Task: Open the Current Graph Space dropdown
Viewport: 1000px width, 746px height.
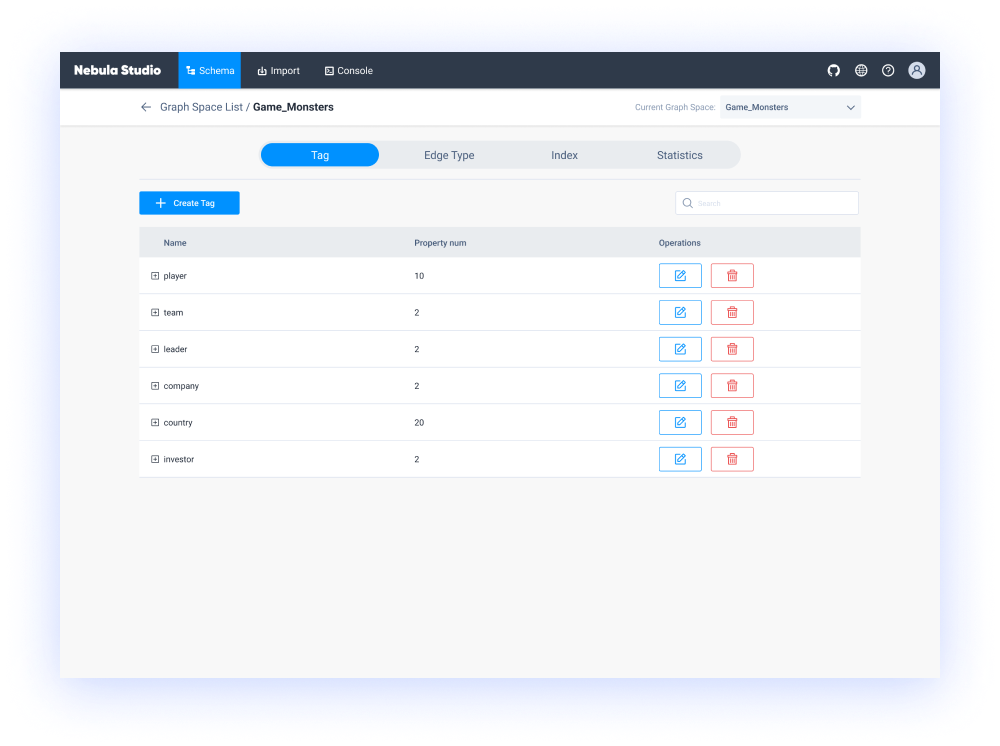Action: 790,106
